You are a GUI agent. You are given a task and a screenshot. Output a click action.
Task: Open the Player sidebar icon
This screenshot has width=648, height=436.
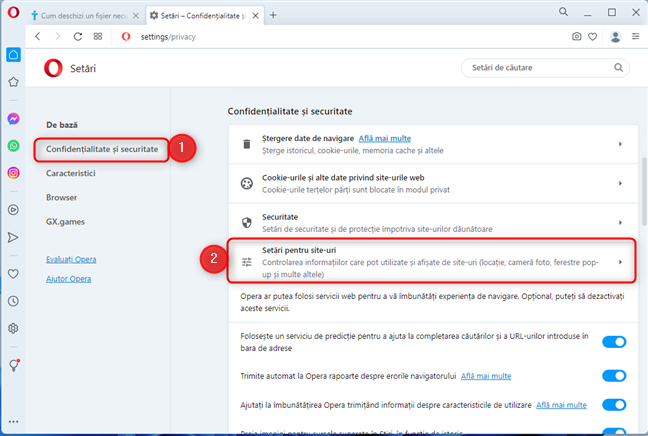(13, 210)
